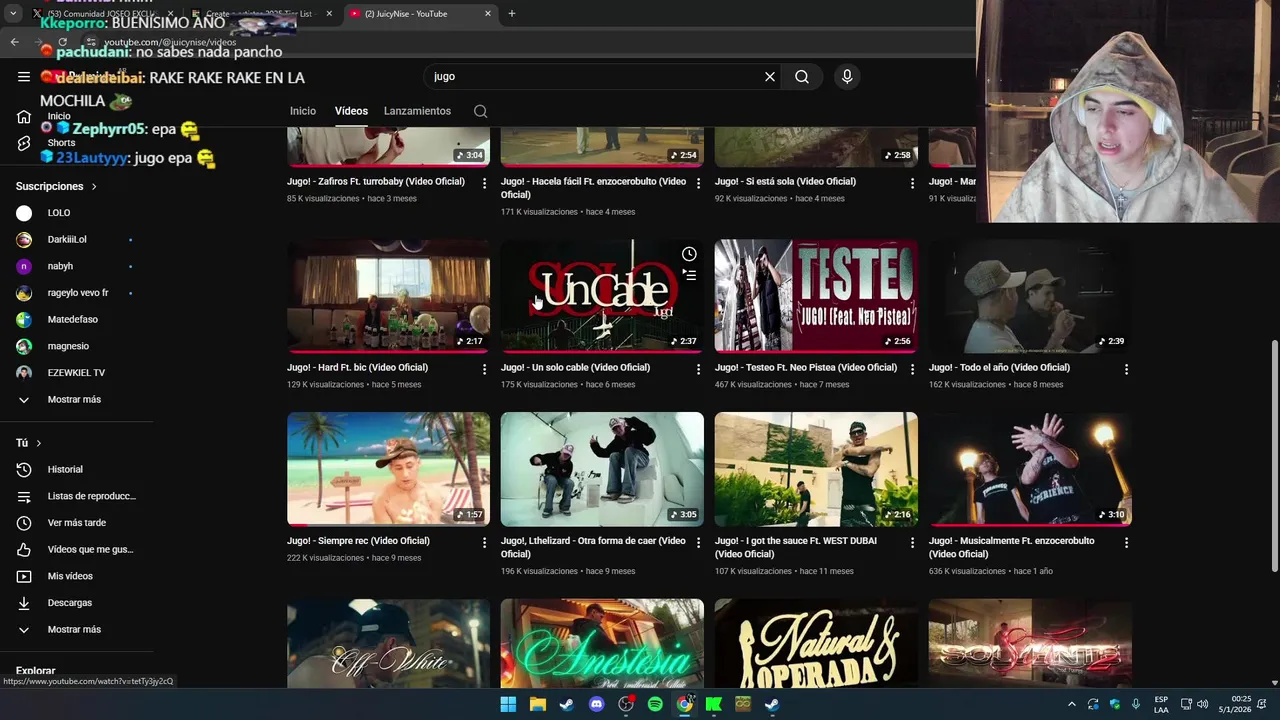Open the Testeo Ft. Neo Pistea thumbnail
Viewport: 1280px width, 720px height.
click(x=816, y=296)
